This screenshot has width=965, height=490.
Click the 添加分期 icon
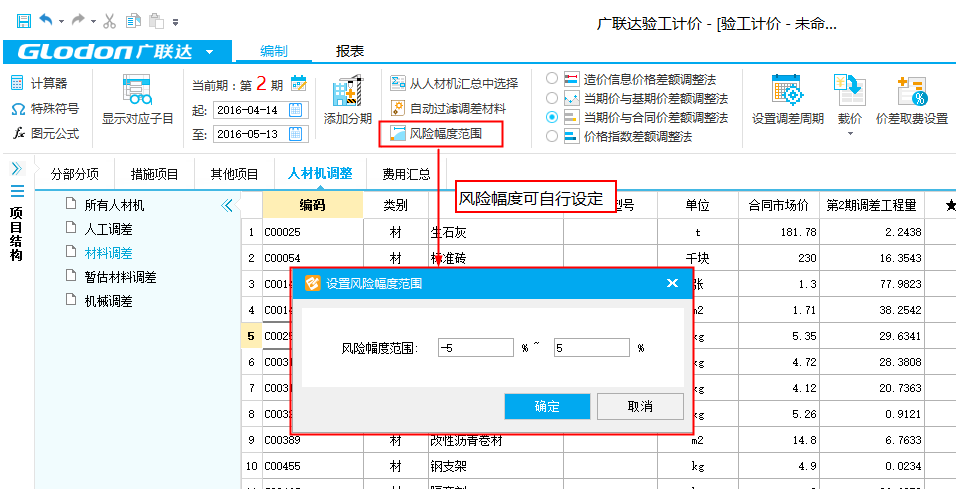coord(347,92)
